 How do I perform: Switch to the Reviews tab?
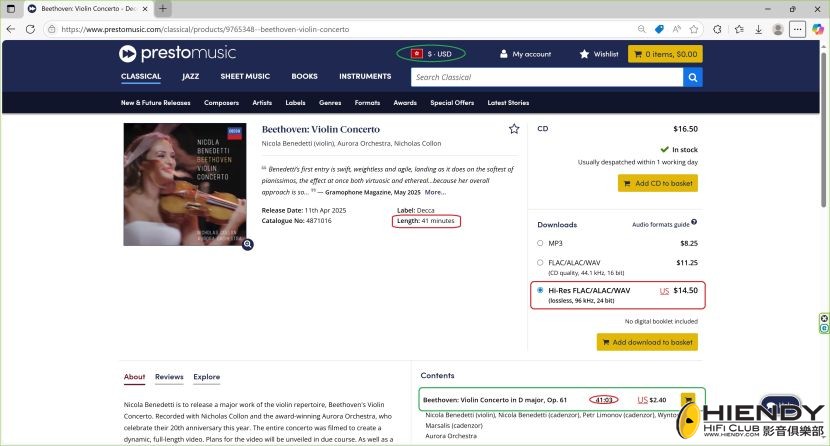click(x=169, y=377)
